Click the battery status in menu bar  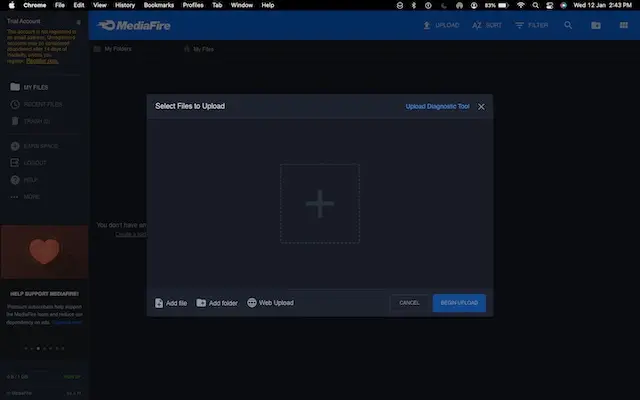pyautogui.click(x=497, y=5)
